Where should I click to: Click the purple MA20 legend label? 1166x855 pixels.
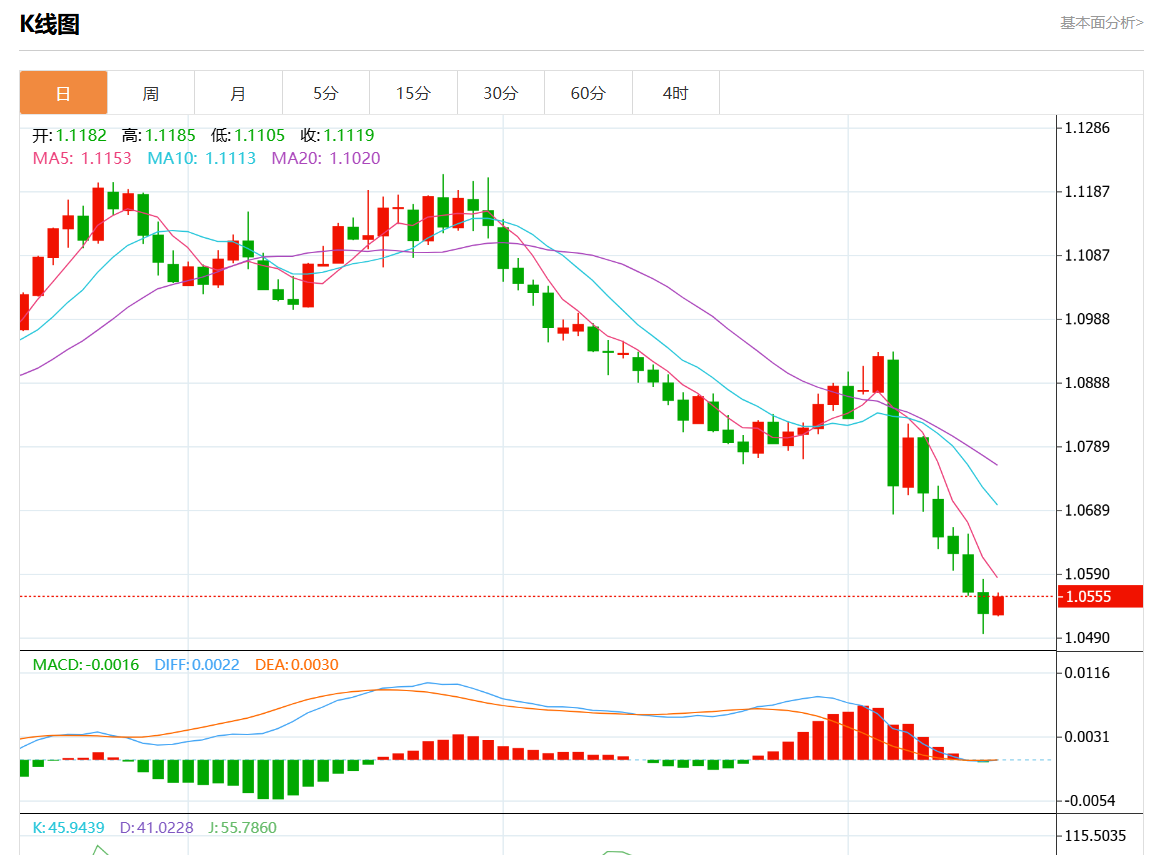coord(326,158)
